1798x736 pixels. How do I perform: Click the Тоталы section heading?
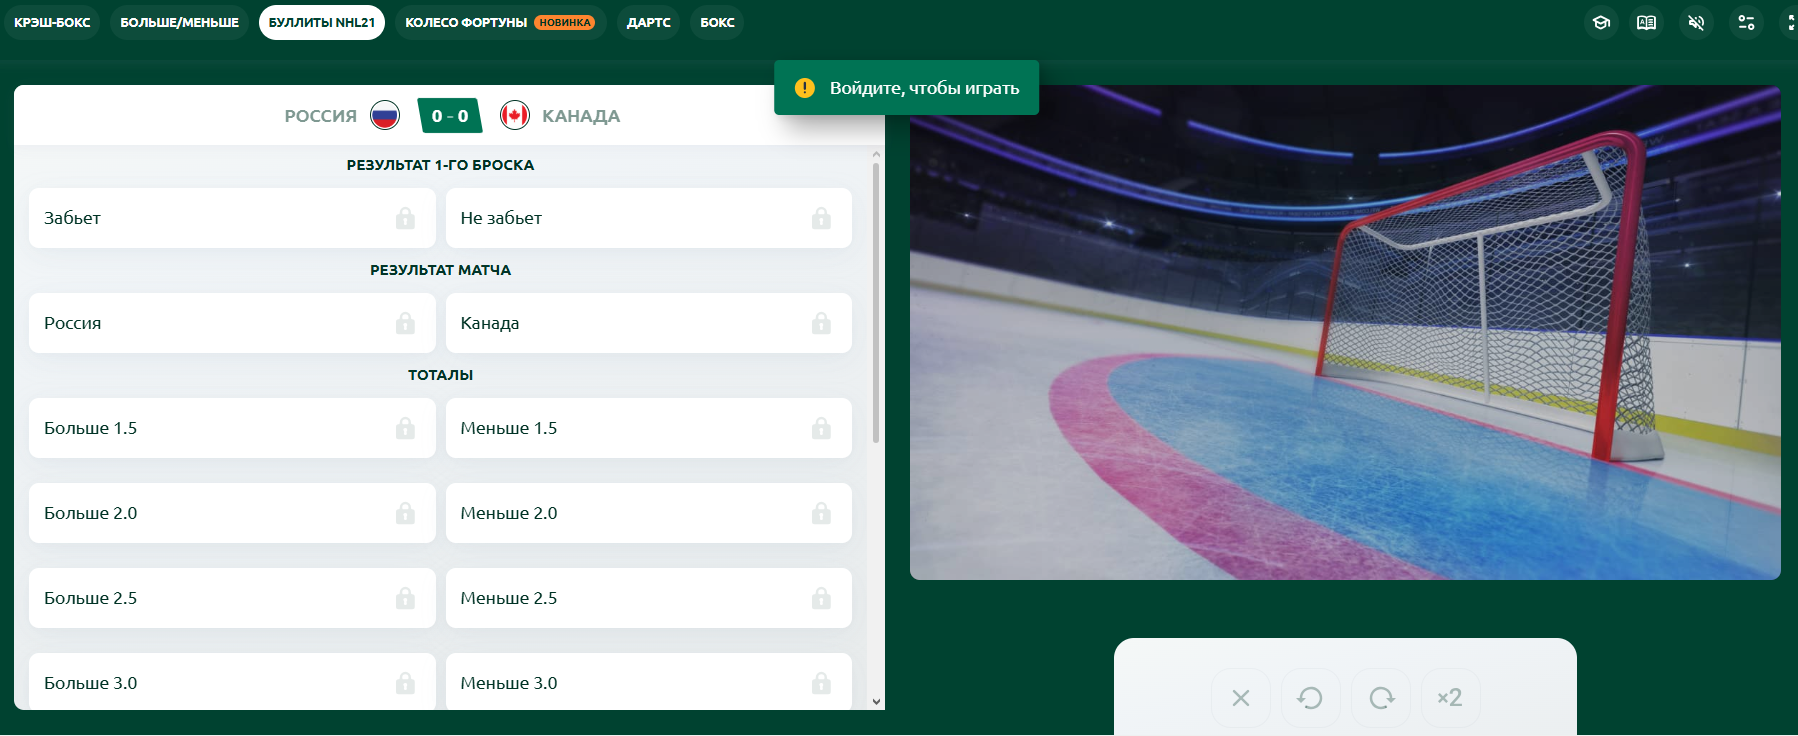(x=440, y=375)
